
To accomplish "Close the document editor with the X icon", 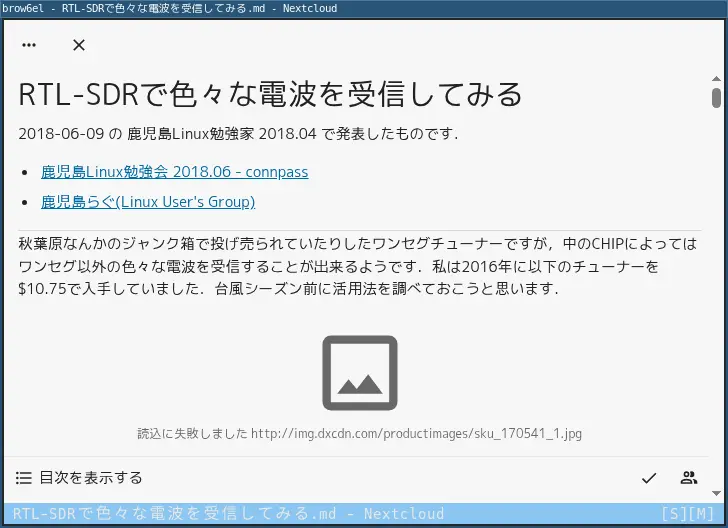I will [79, 45].
